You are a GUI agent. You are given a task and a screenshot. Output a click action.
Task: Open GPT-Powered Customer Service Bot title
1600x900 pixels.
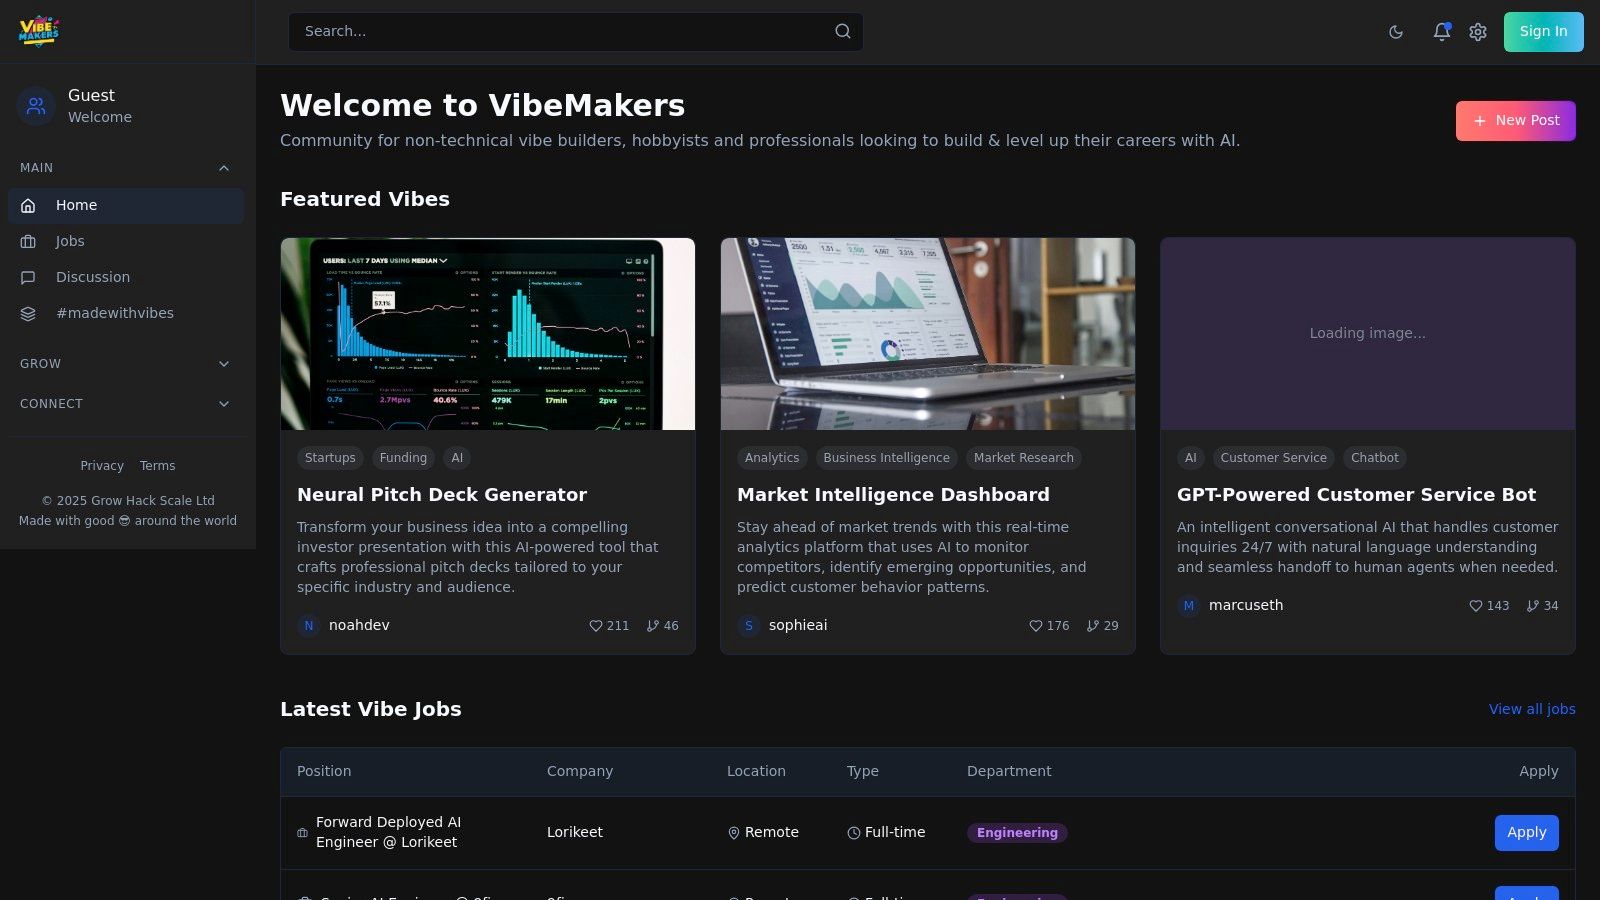(1356, 495)
